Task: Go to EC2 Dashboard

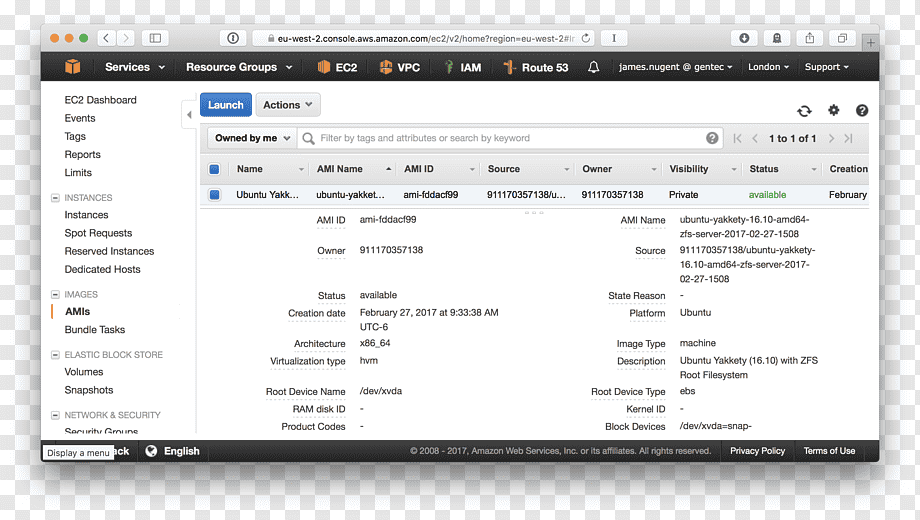Action: point(100,100)
